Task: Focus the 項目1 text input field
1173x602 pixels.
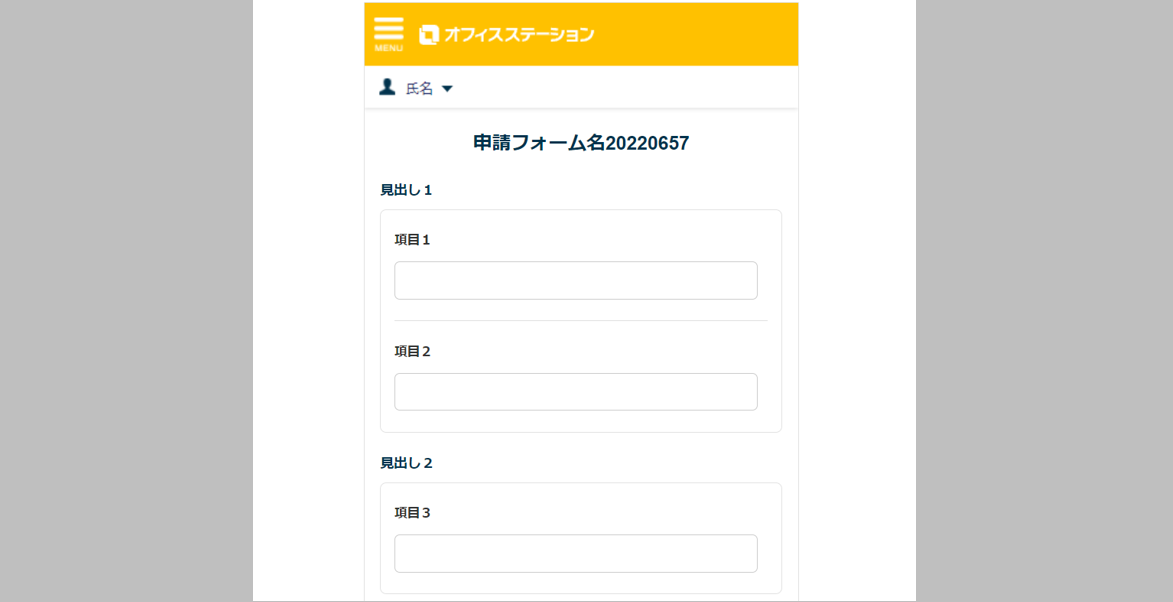Action: (576, 280)
